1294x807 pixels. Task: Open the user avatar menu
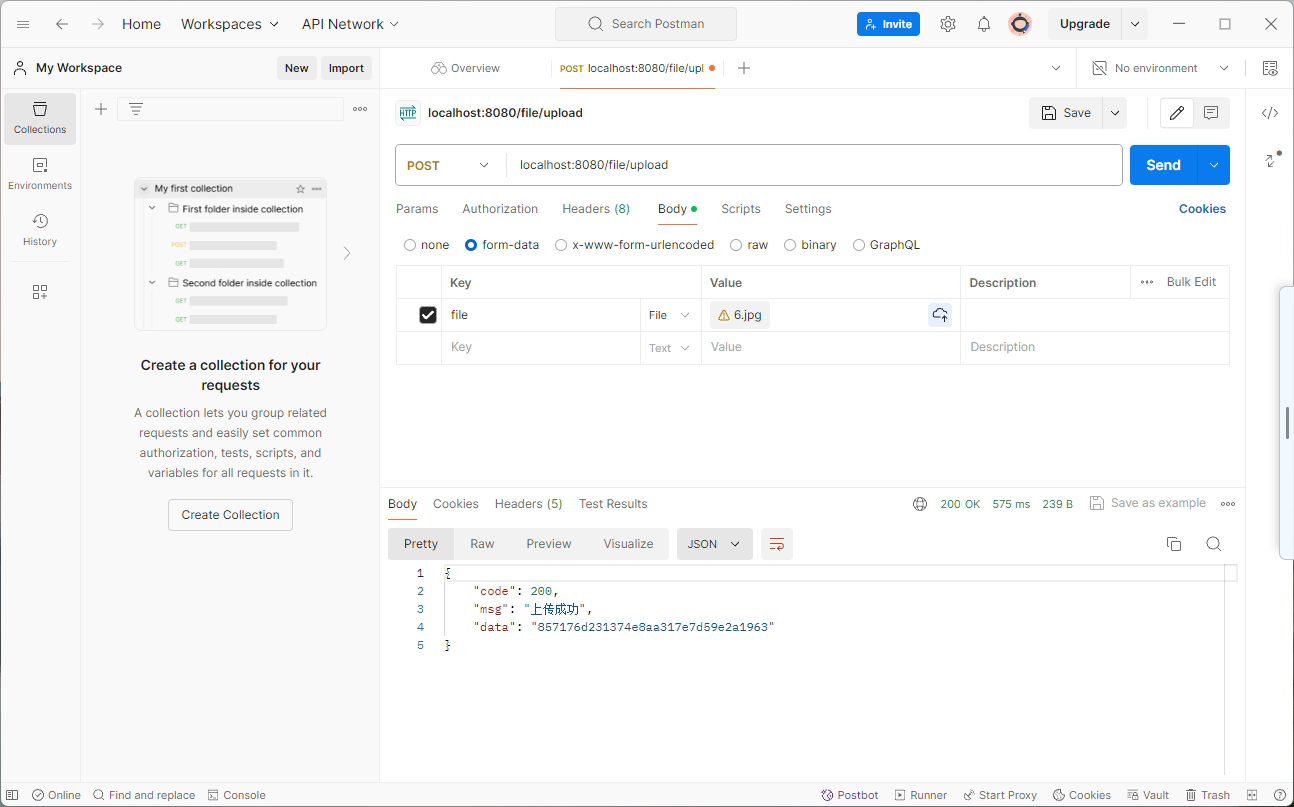pos(1020,24)
